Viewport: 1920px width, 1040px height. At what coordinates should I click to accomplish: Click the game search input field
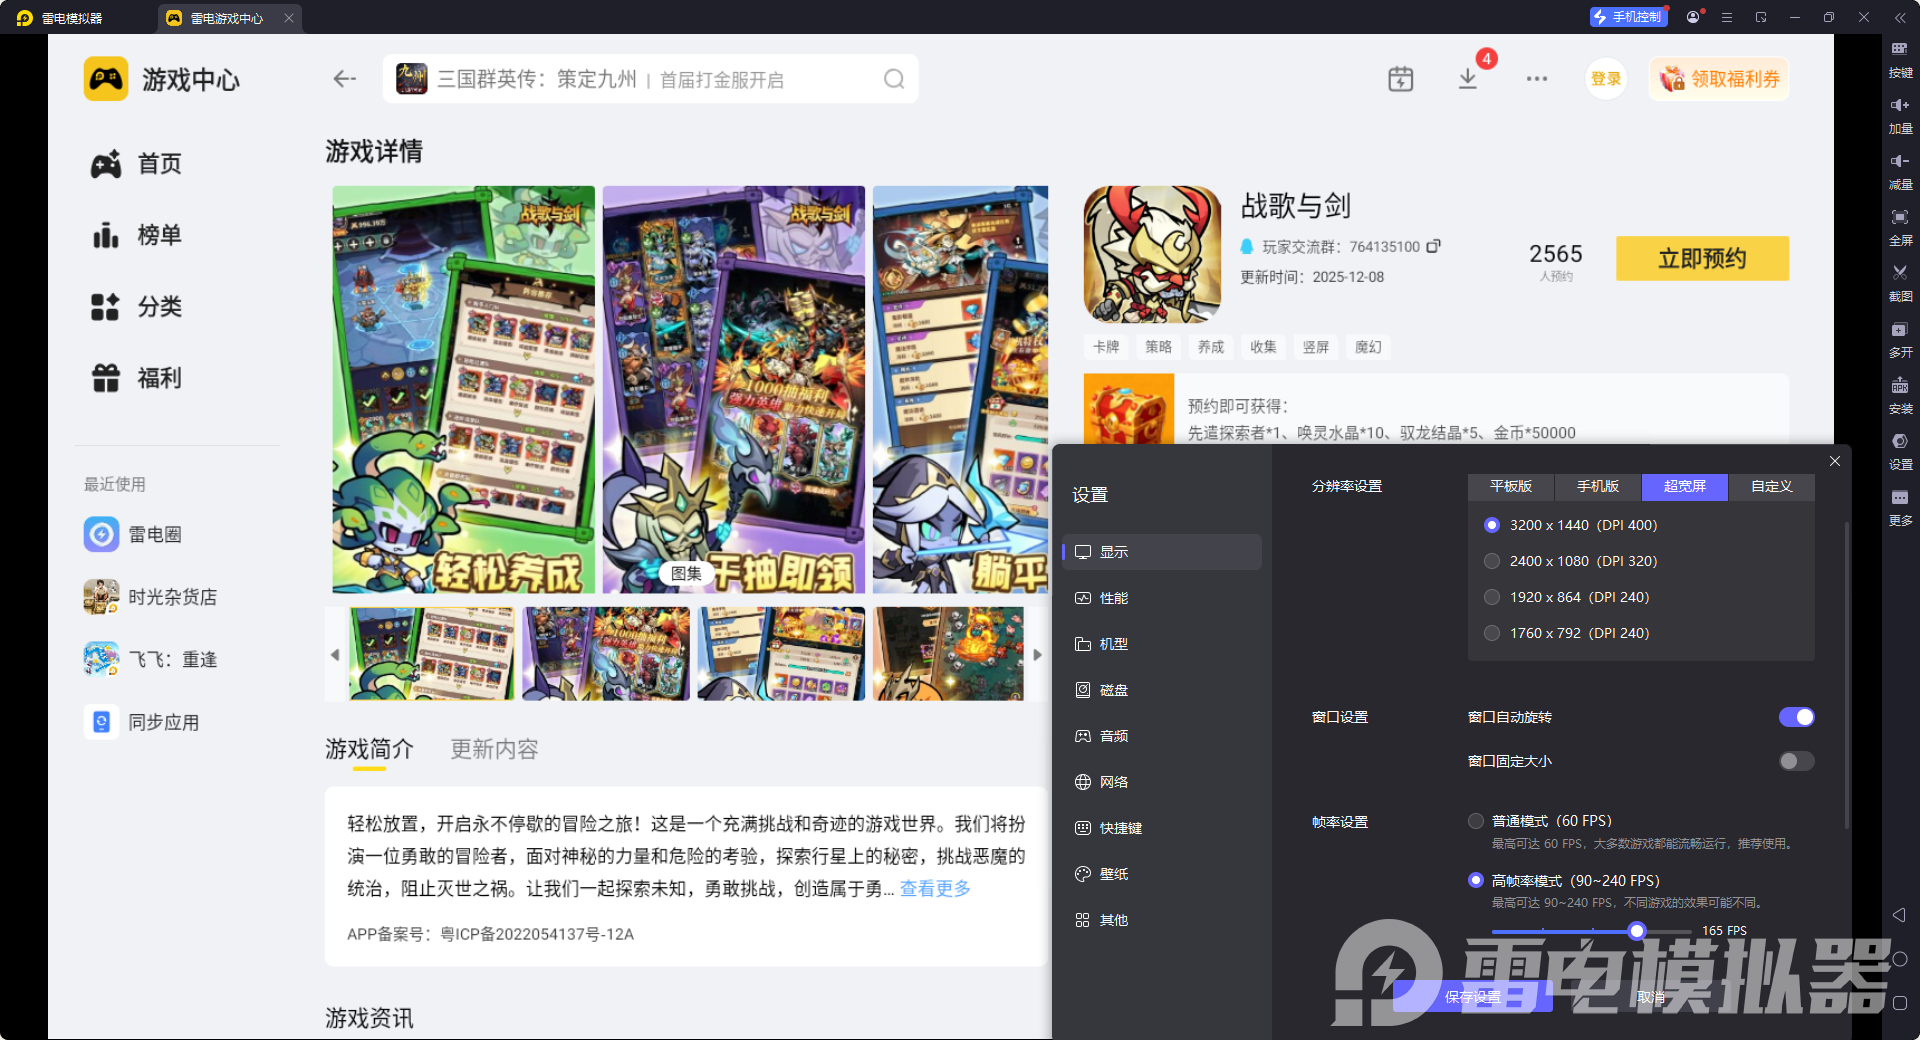coord(650,79)
